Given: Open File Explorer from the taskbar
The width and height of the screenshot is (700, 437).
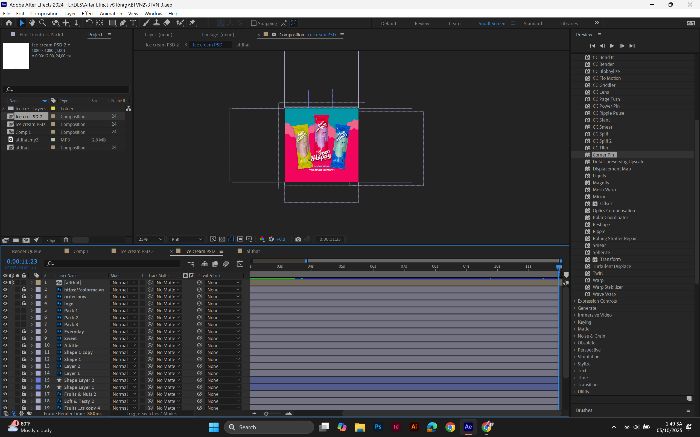Looking at the screenshot, I should click(x=360, y=427).
